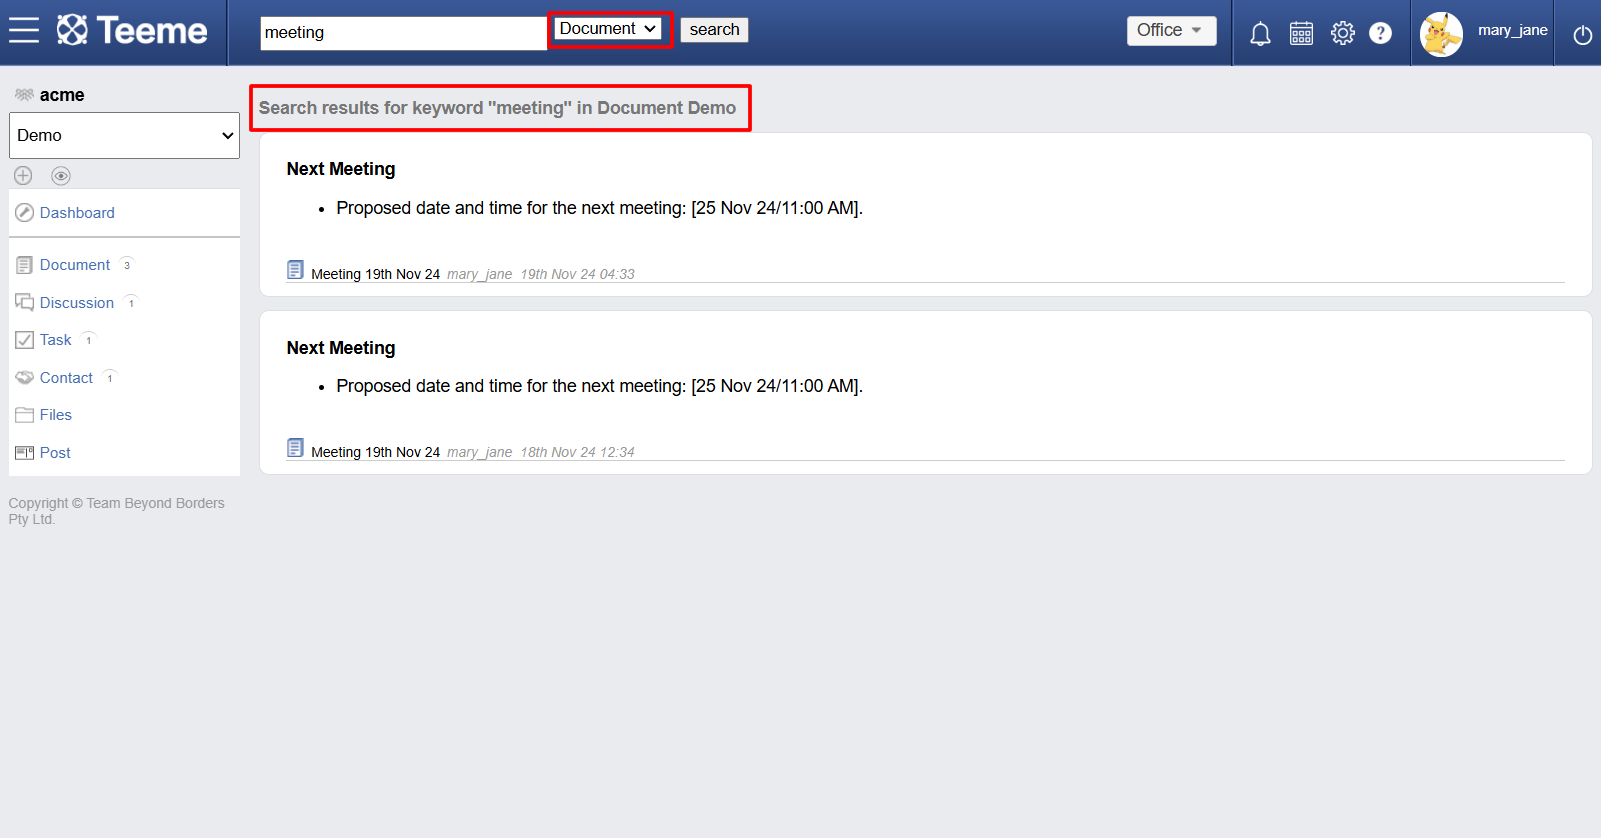
Task: Open Post section in sidebar
Action: coord(55,453)
